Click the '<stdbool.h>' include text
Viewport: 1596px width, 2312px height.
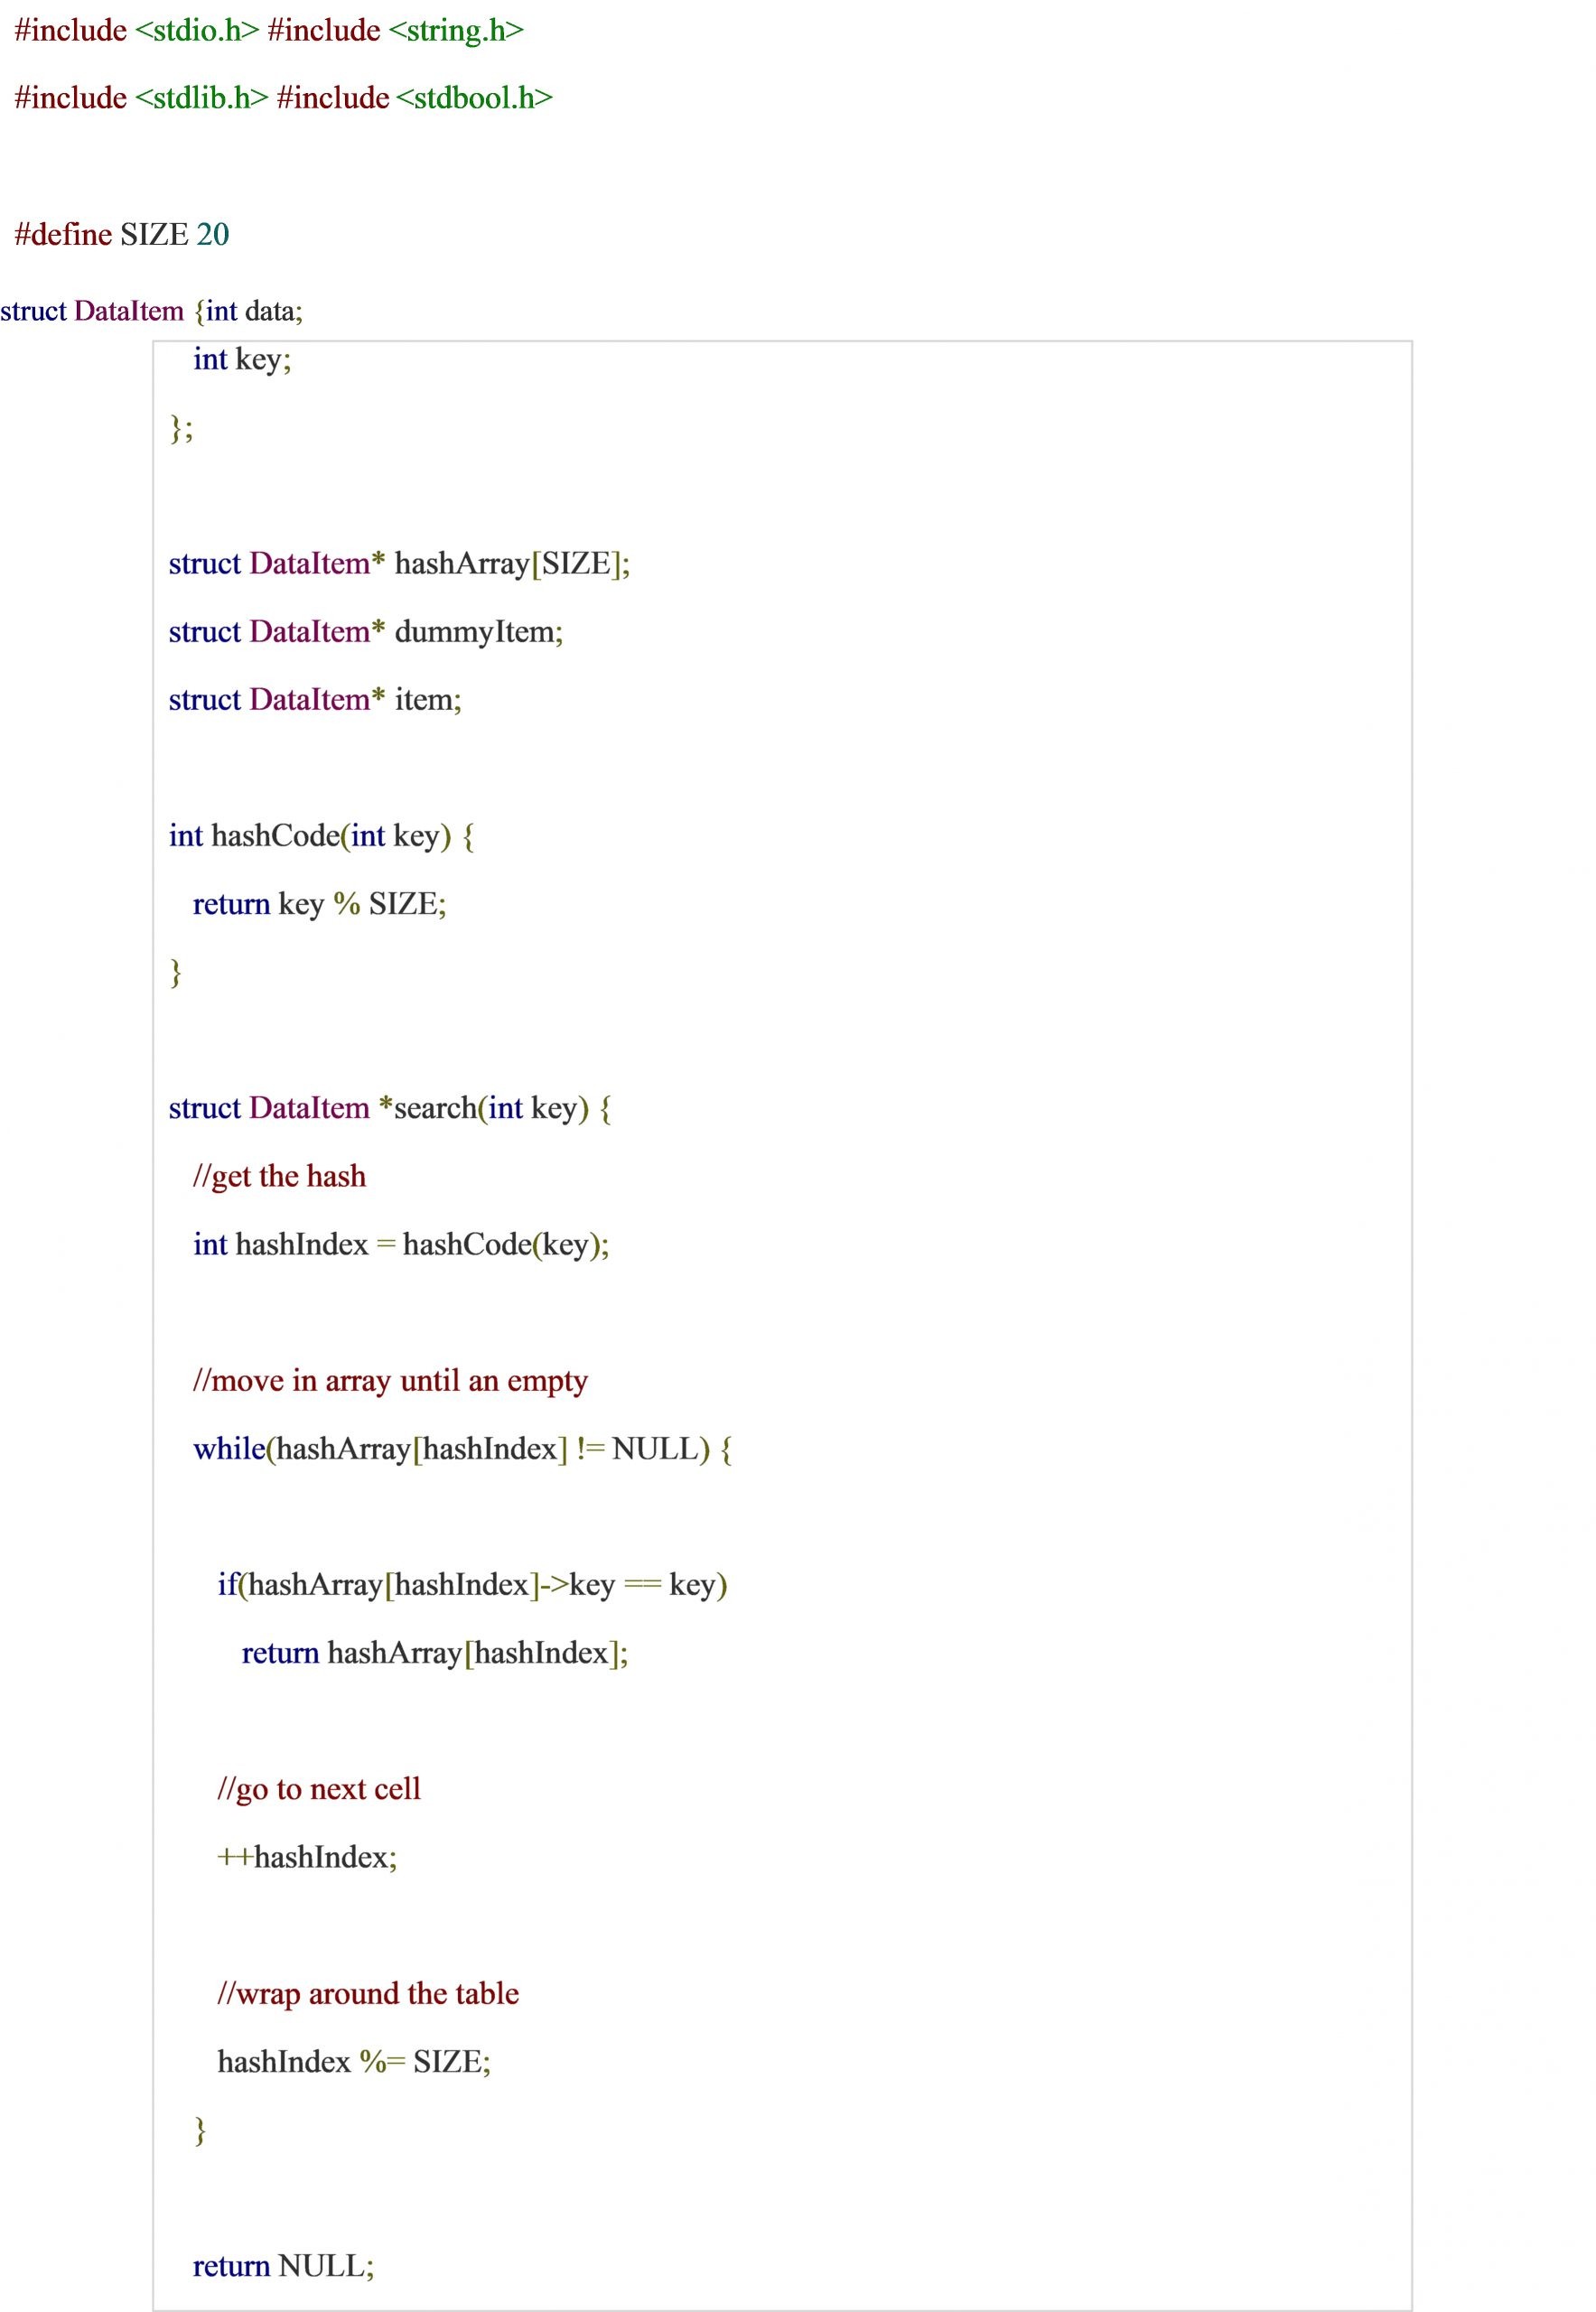pyautogui.click(x=475, y=98)
